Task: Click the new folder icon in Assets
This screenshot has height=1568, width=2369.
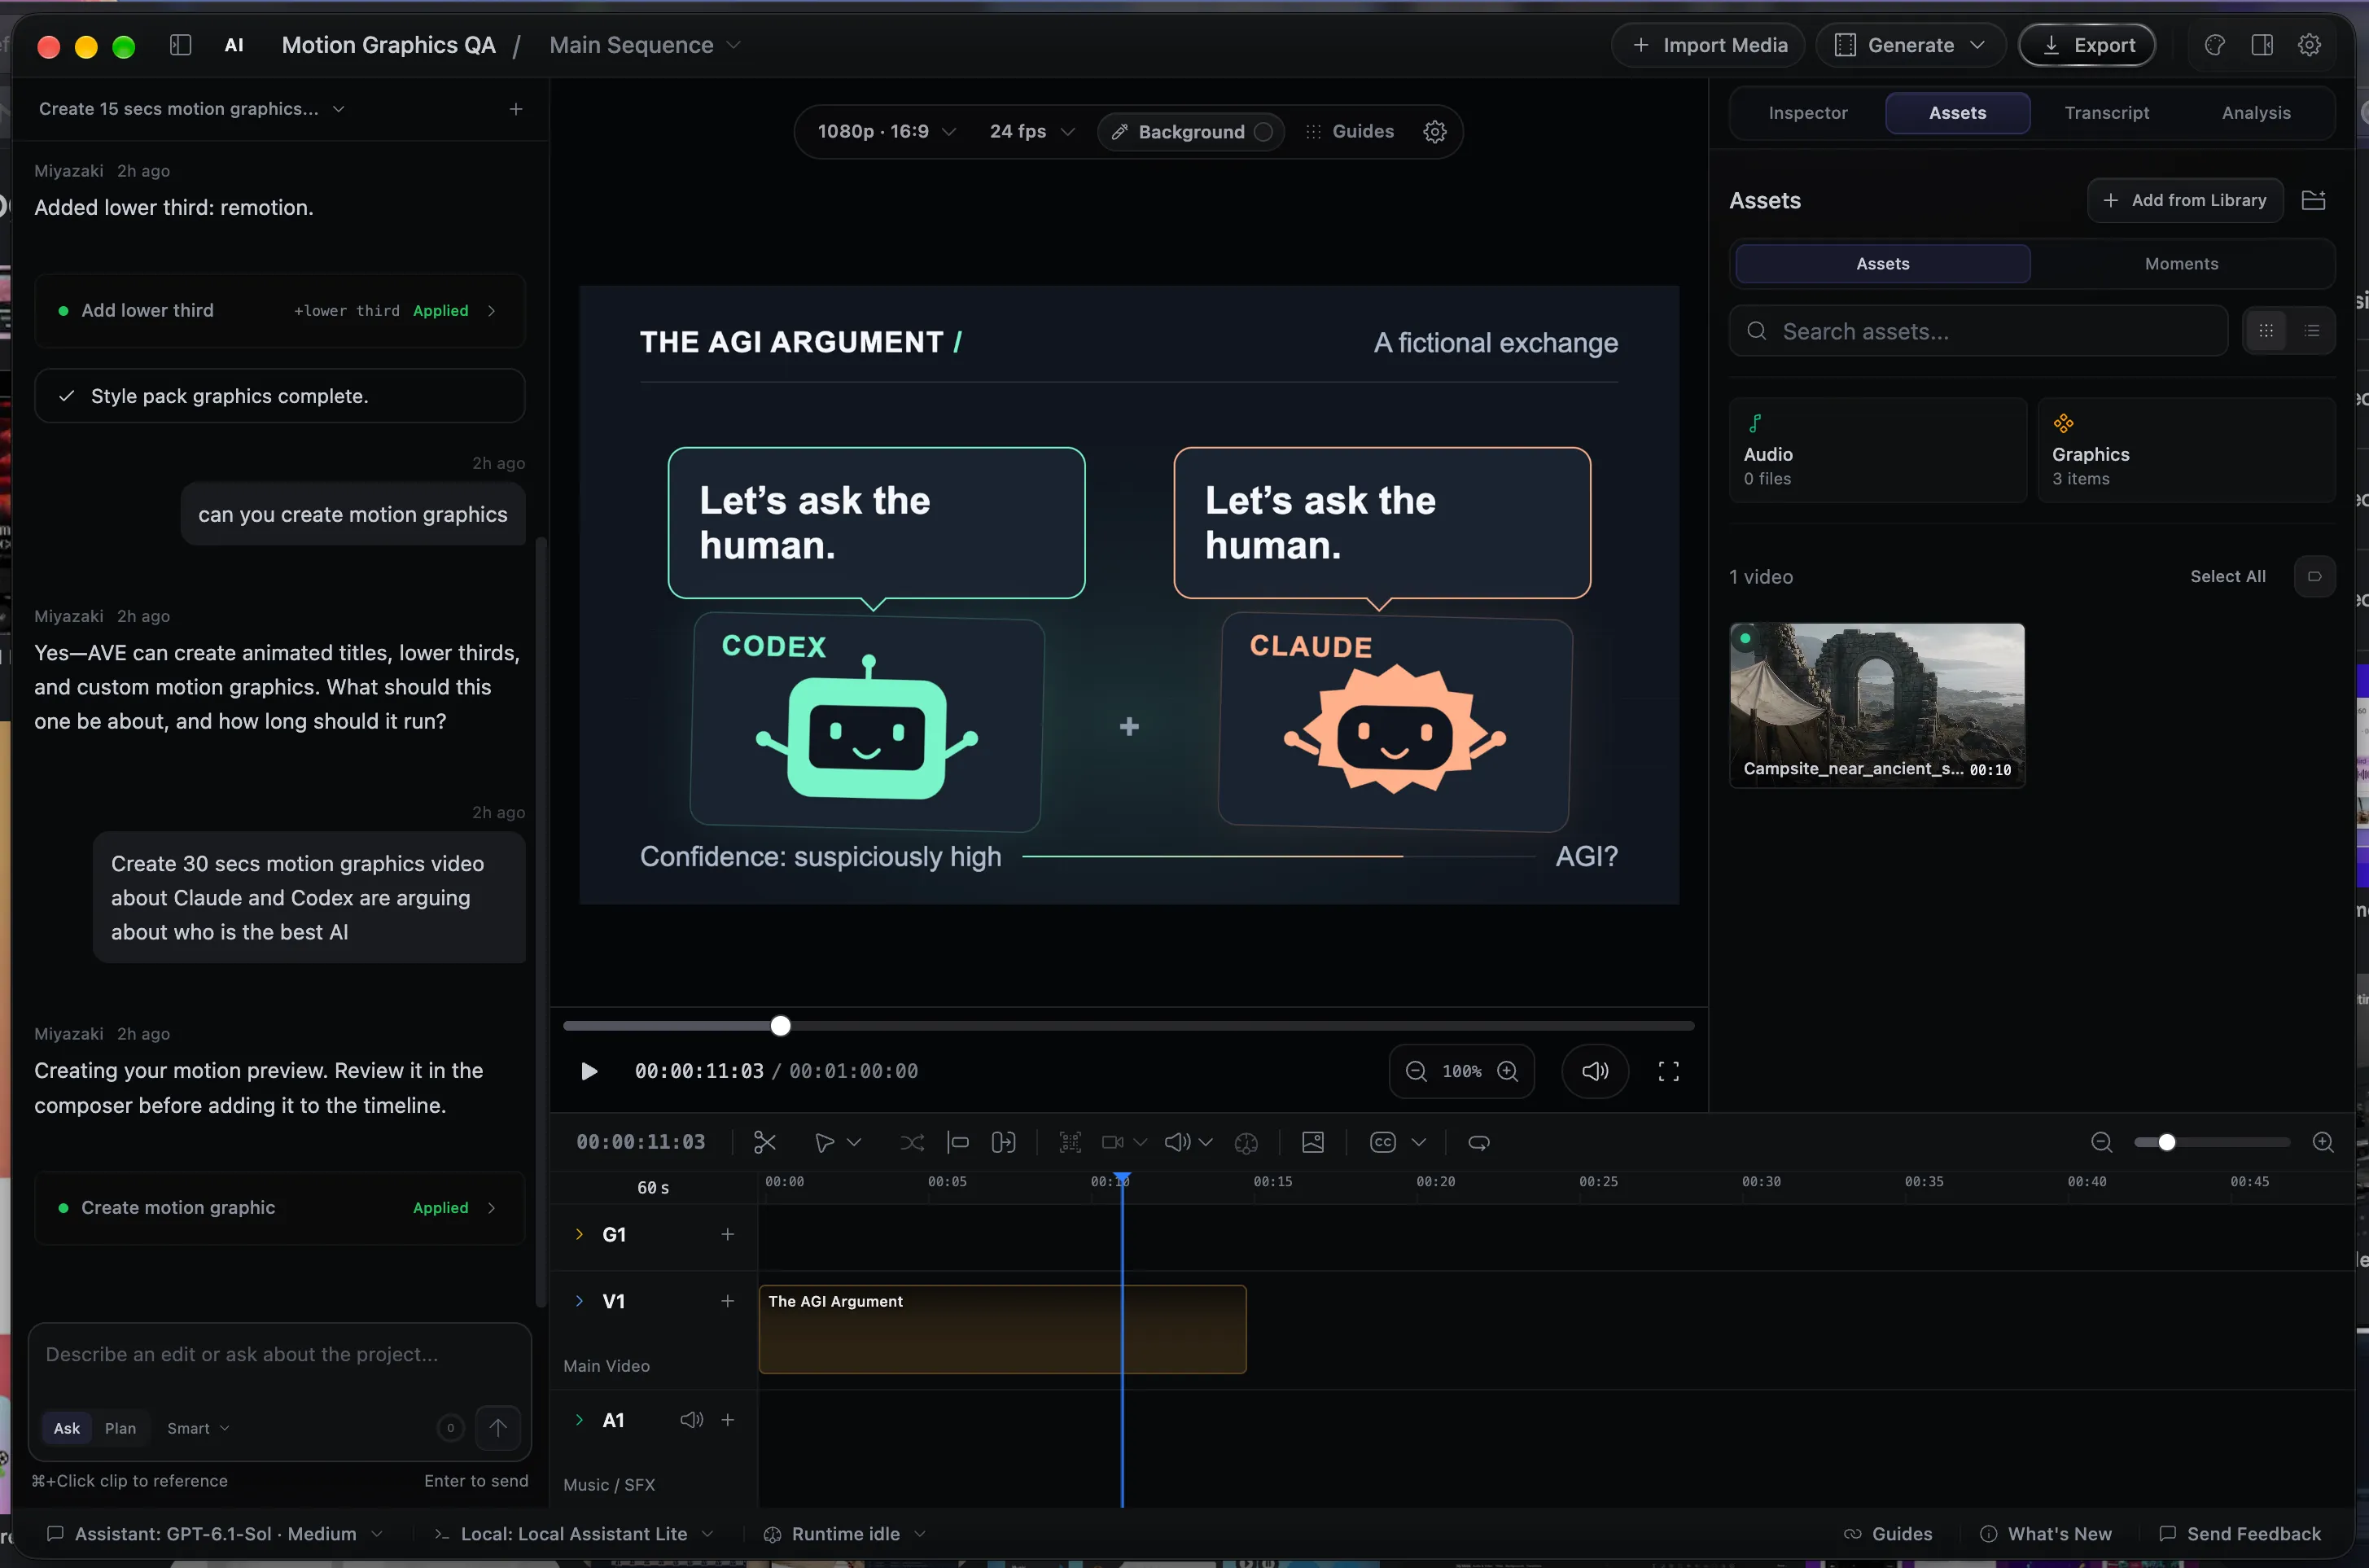Action: [2314, 200]
